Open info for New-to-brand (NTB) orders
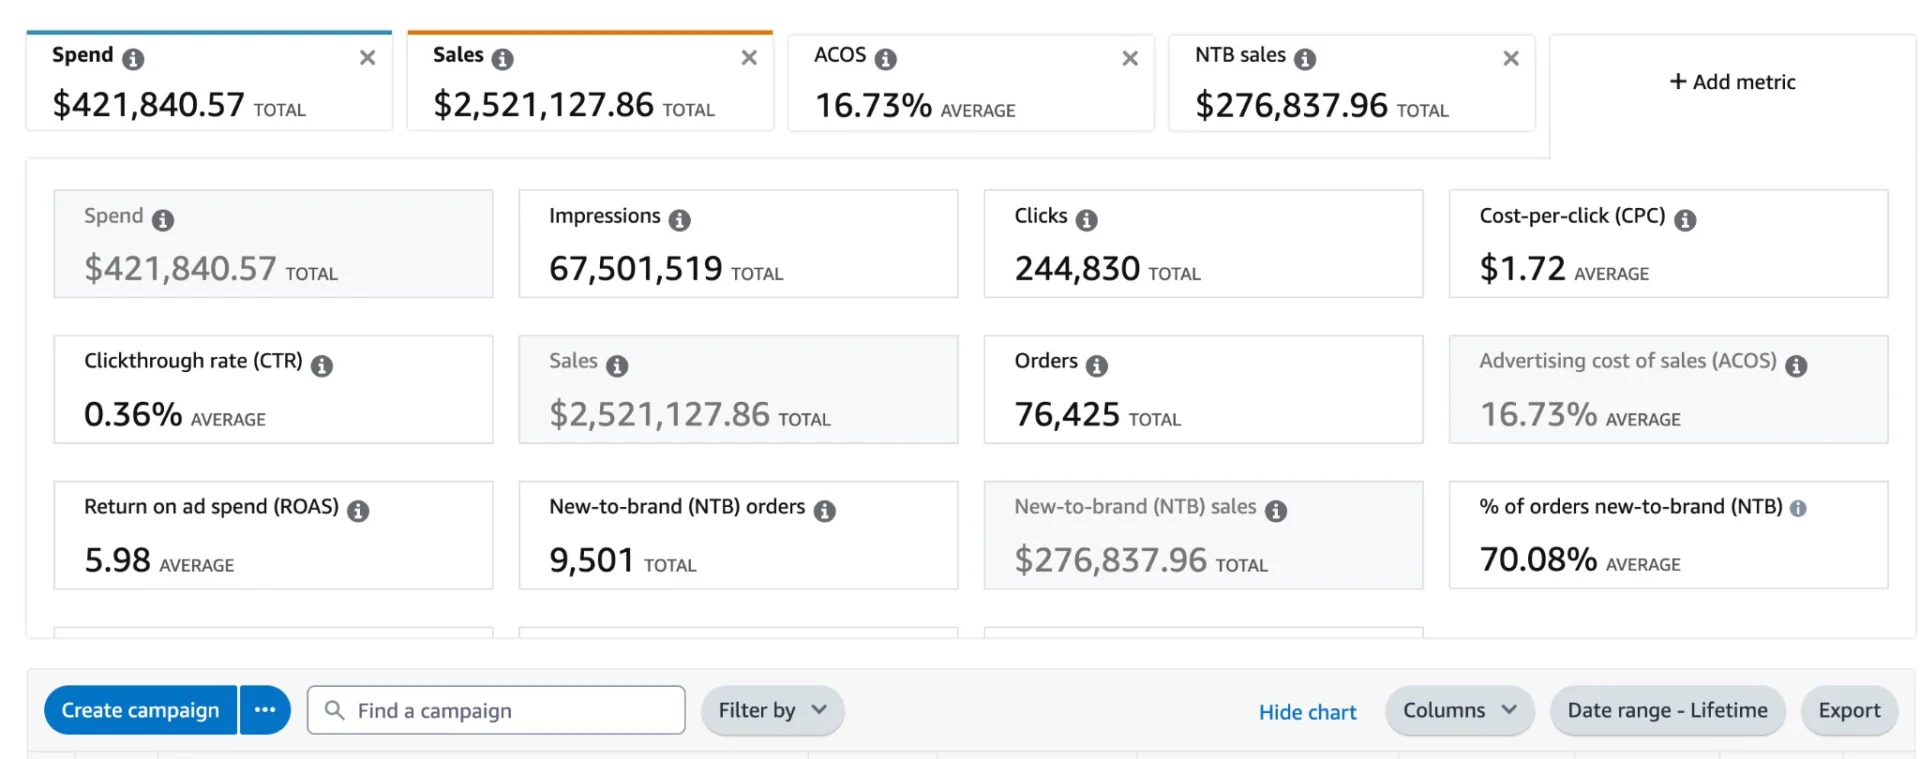Image resolution: width=1920 pixels, height=759 pixels. (824, 510)
